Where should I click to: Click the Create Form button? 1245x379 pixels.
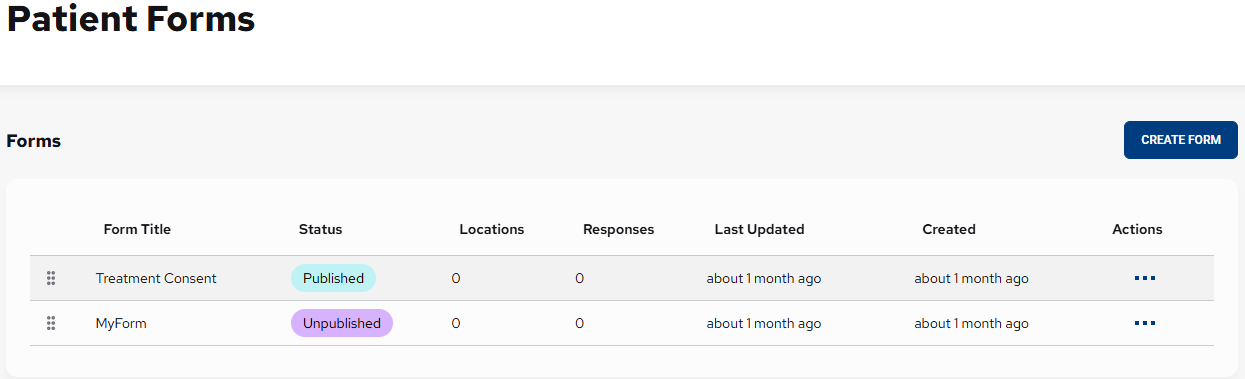1181,140
